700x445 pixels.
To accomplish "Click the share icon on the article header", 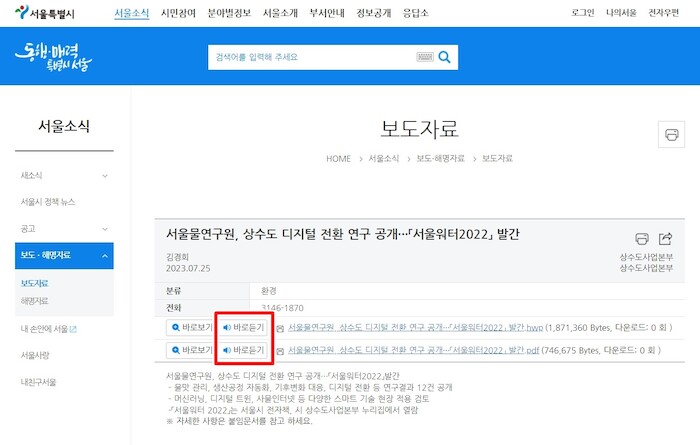I will (666, 239).
